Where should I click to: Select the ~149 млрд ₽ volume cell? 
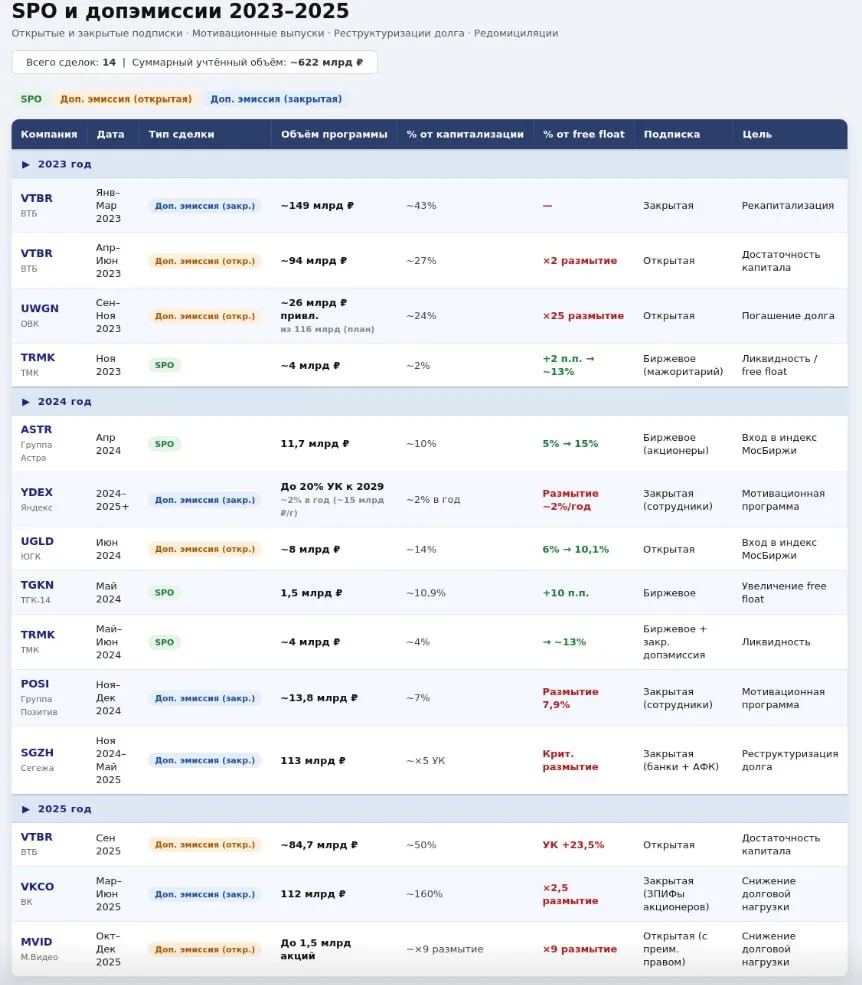(317, 205)
